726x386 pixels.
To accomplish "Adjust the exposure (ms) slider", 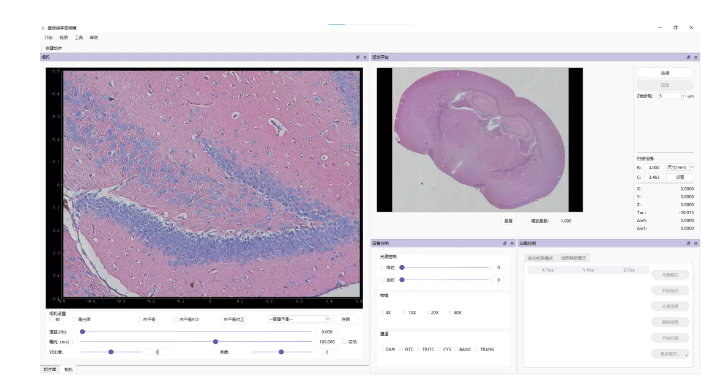I will 196,342.
